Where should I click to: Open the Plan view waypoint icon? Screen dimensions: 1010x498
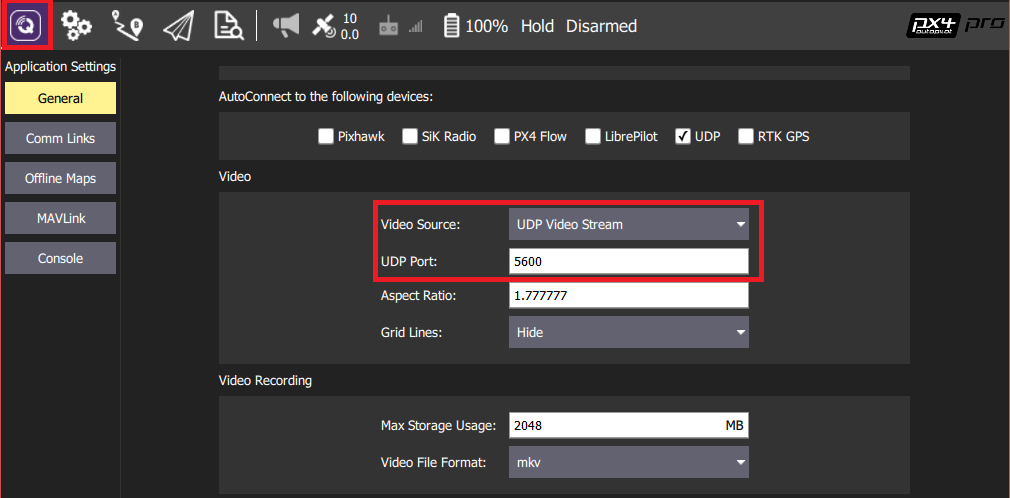[127, 26]
